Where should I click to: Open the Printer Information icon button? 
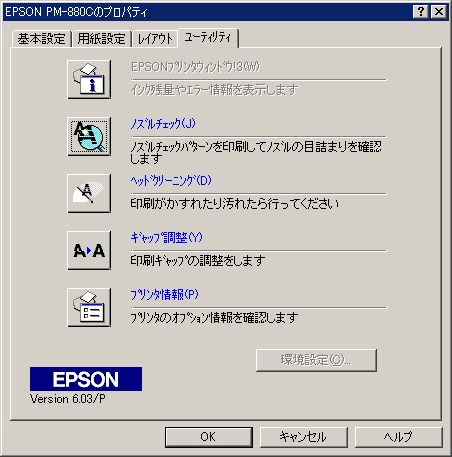coord(89,307)
